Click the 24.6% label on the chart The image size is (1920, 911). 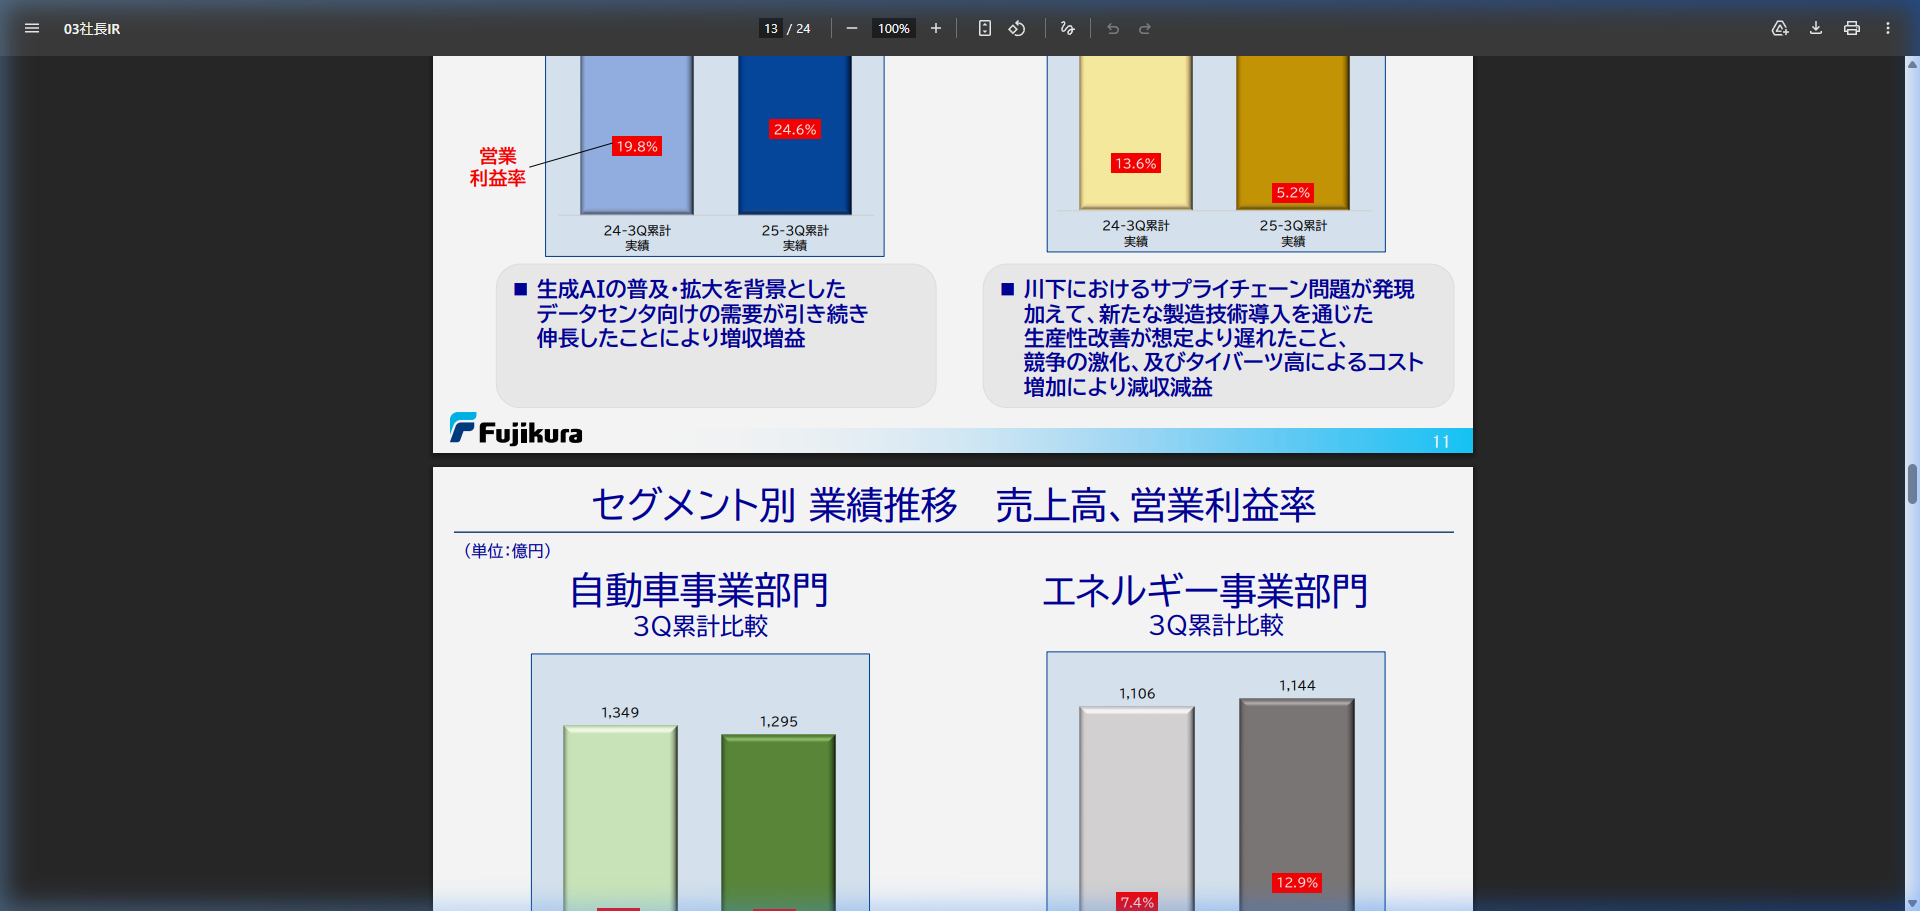(794, 129)
